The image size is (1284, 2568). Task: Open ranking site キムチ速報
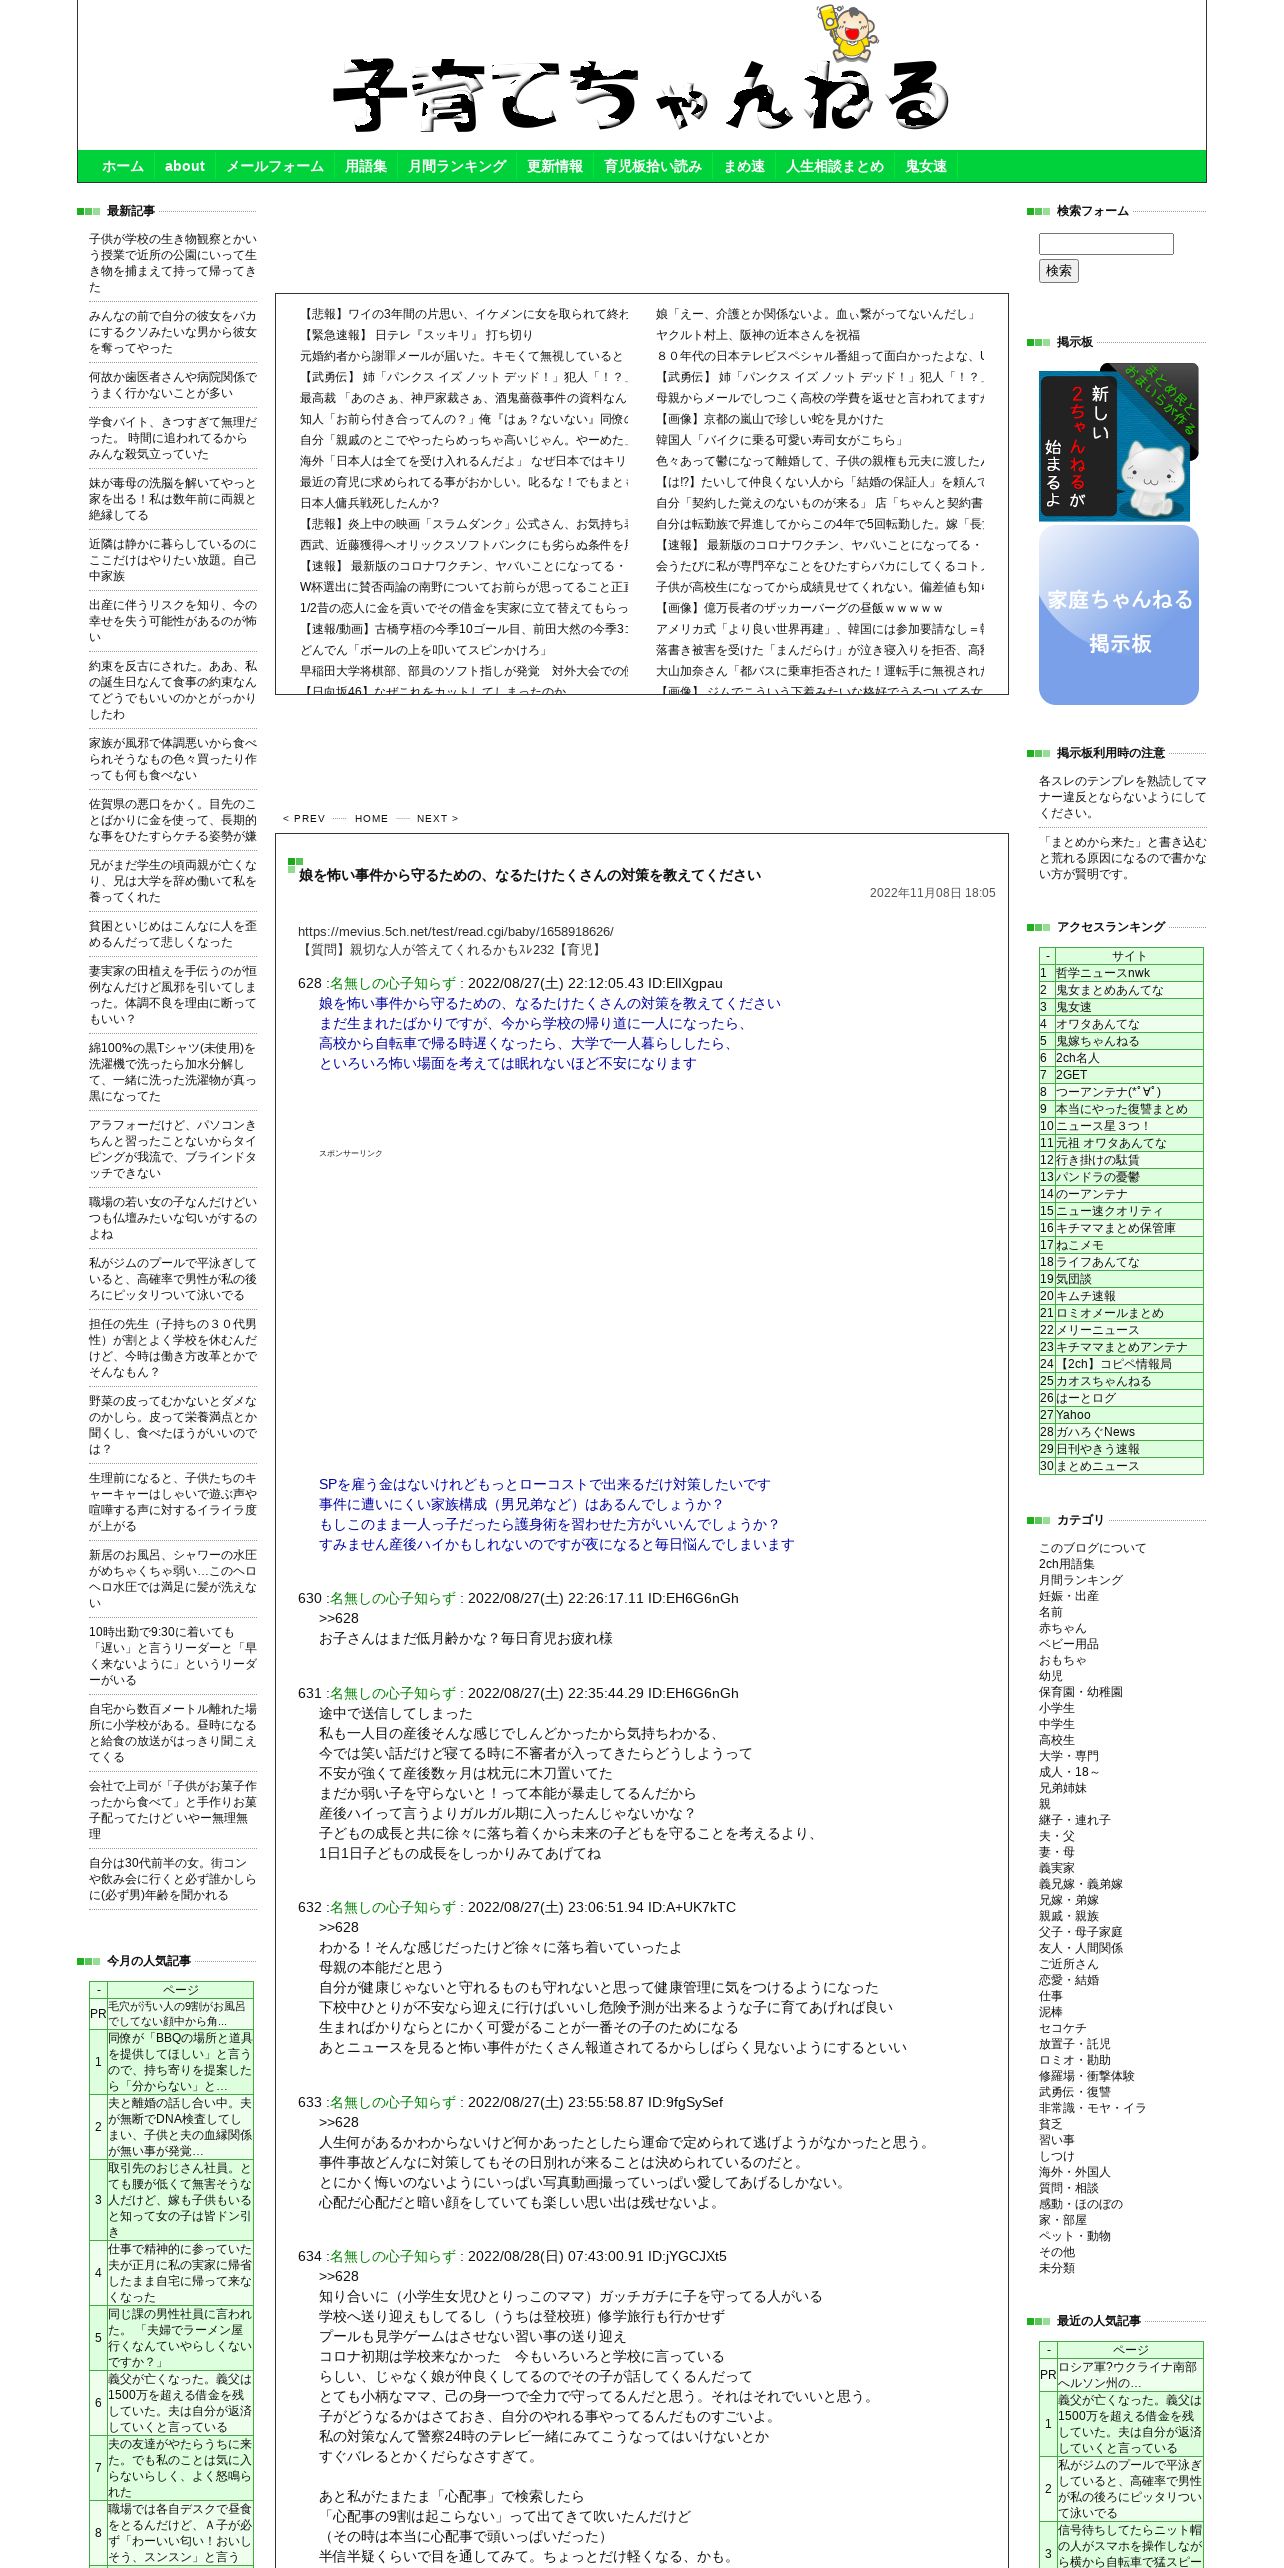tap(1086, 1296)
